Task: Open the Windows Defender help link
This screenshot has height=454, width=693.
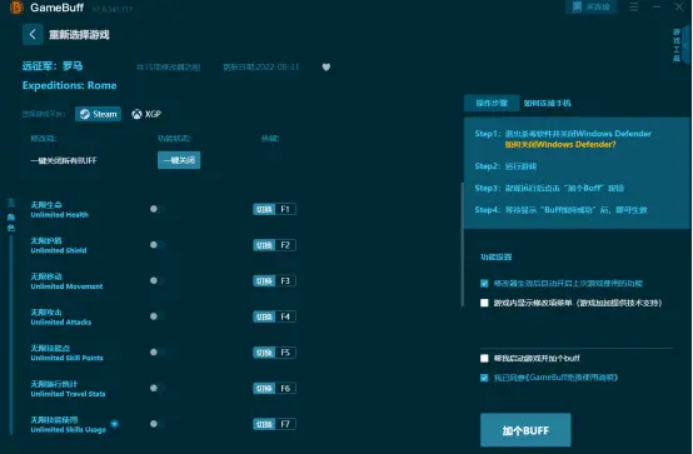Action: pos(560,145)
